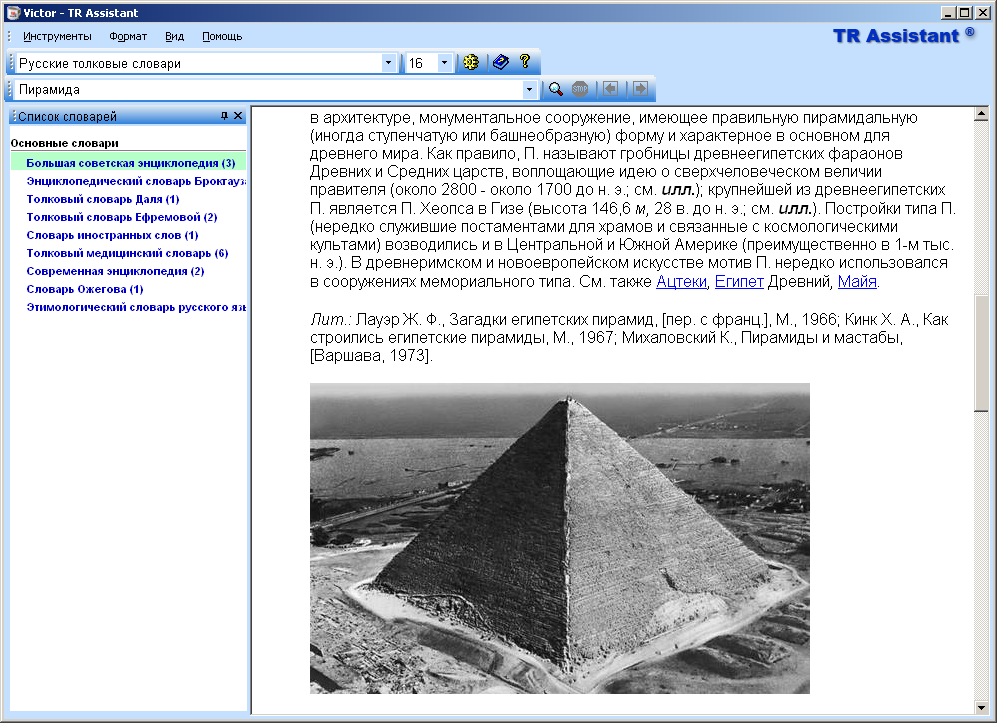Follow the Египет link

click(x=739, y=282)
